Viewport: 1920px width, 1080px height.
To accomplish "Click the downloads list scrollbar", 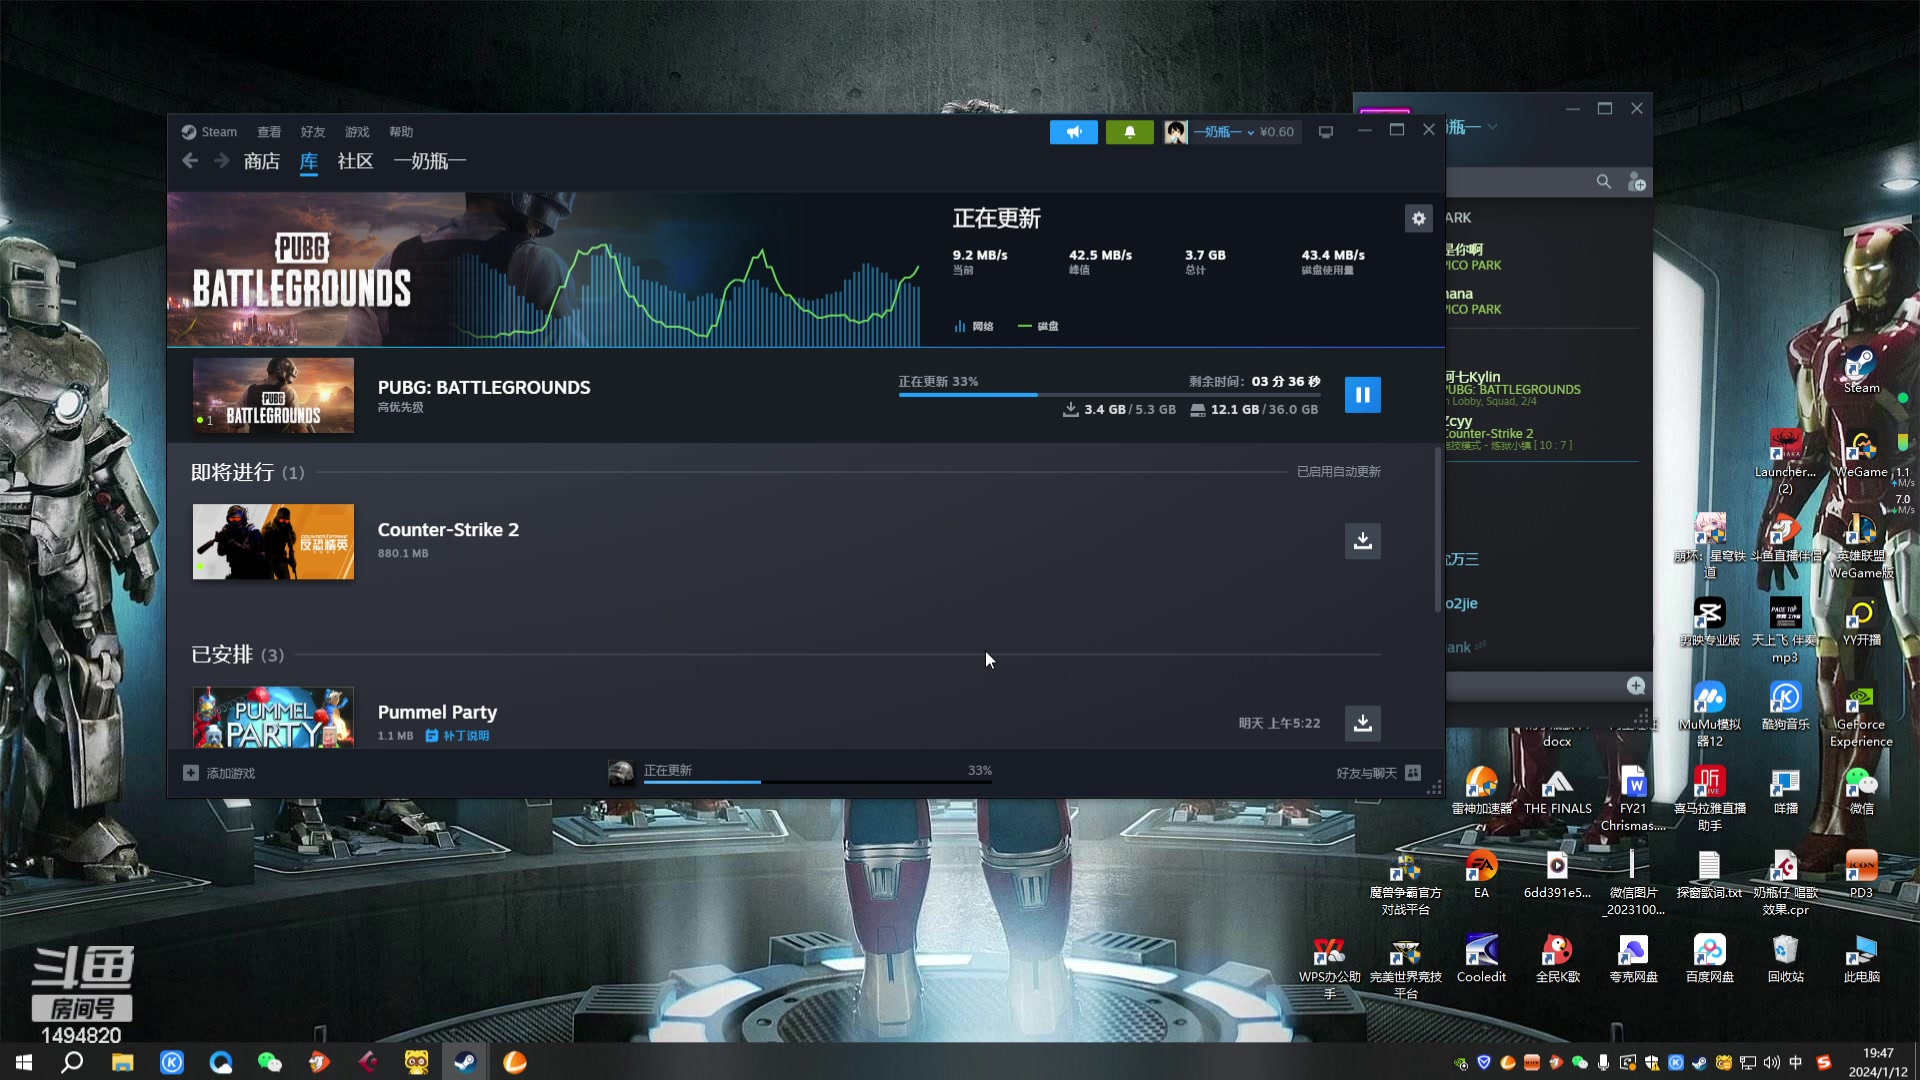I will pyautogui.click(x=1438, y=530).
